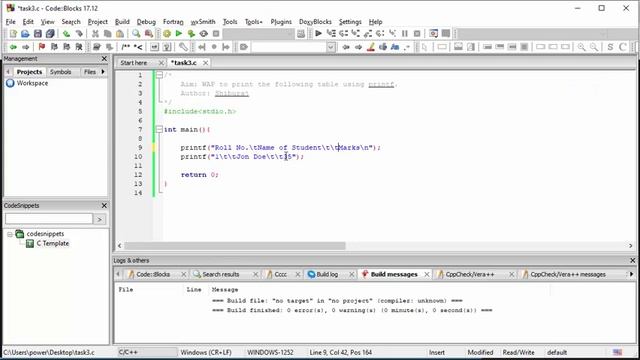Viewport: 640px width, 360px height.
Task: Click the New file toolbar icon
Action: [x=13, y=34]
